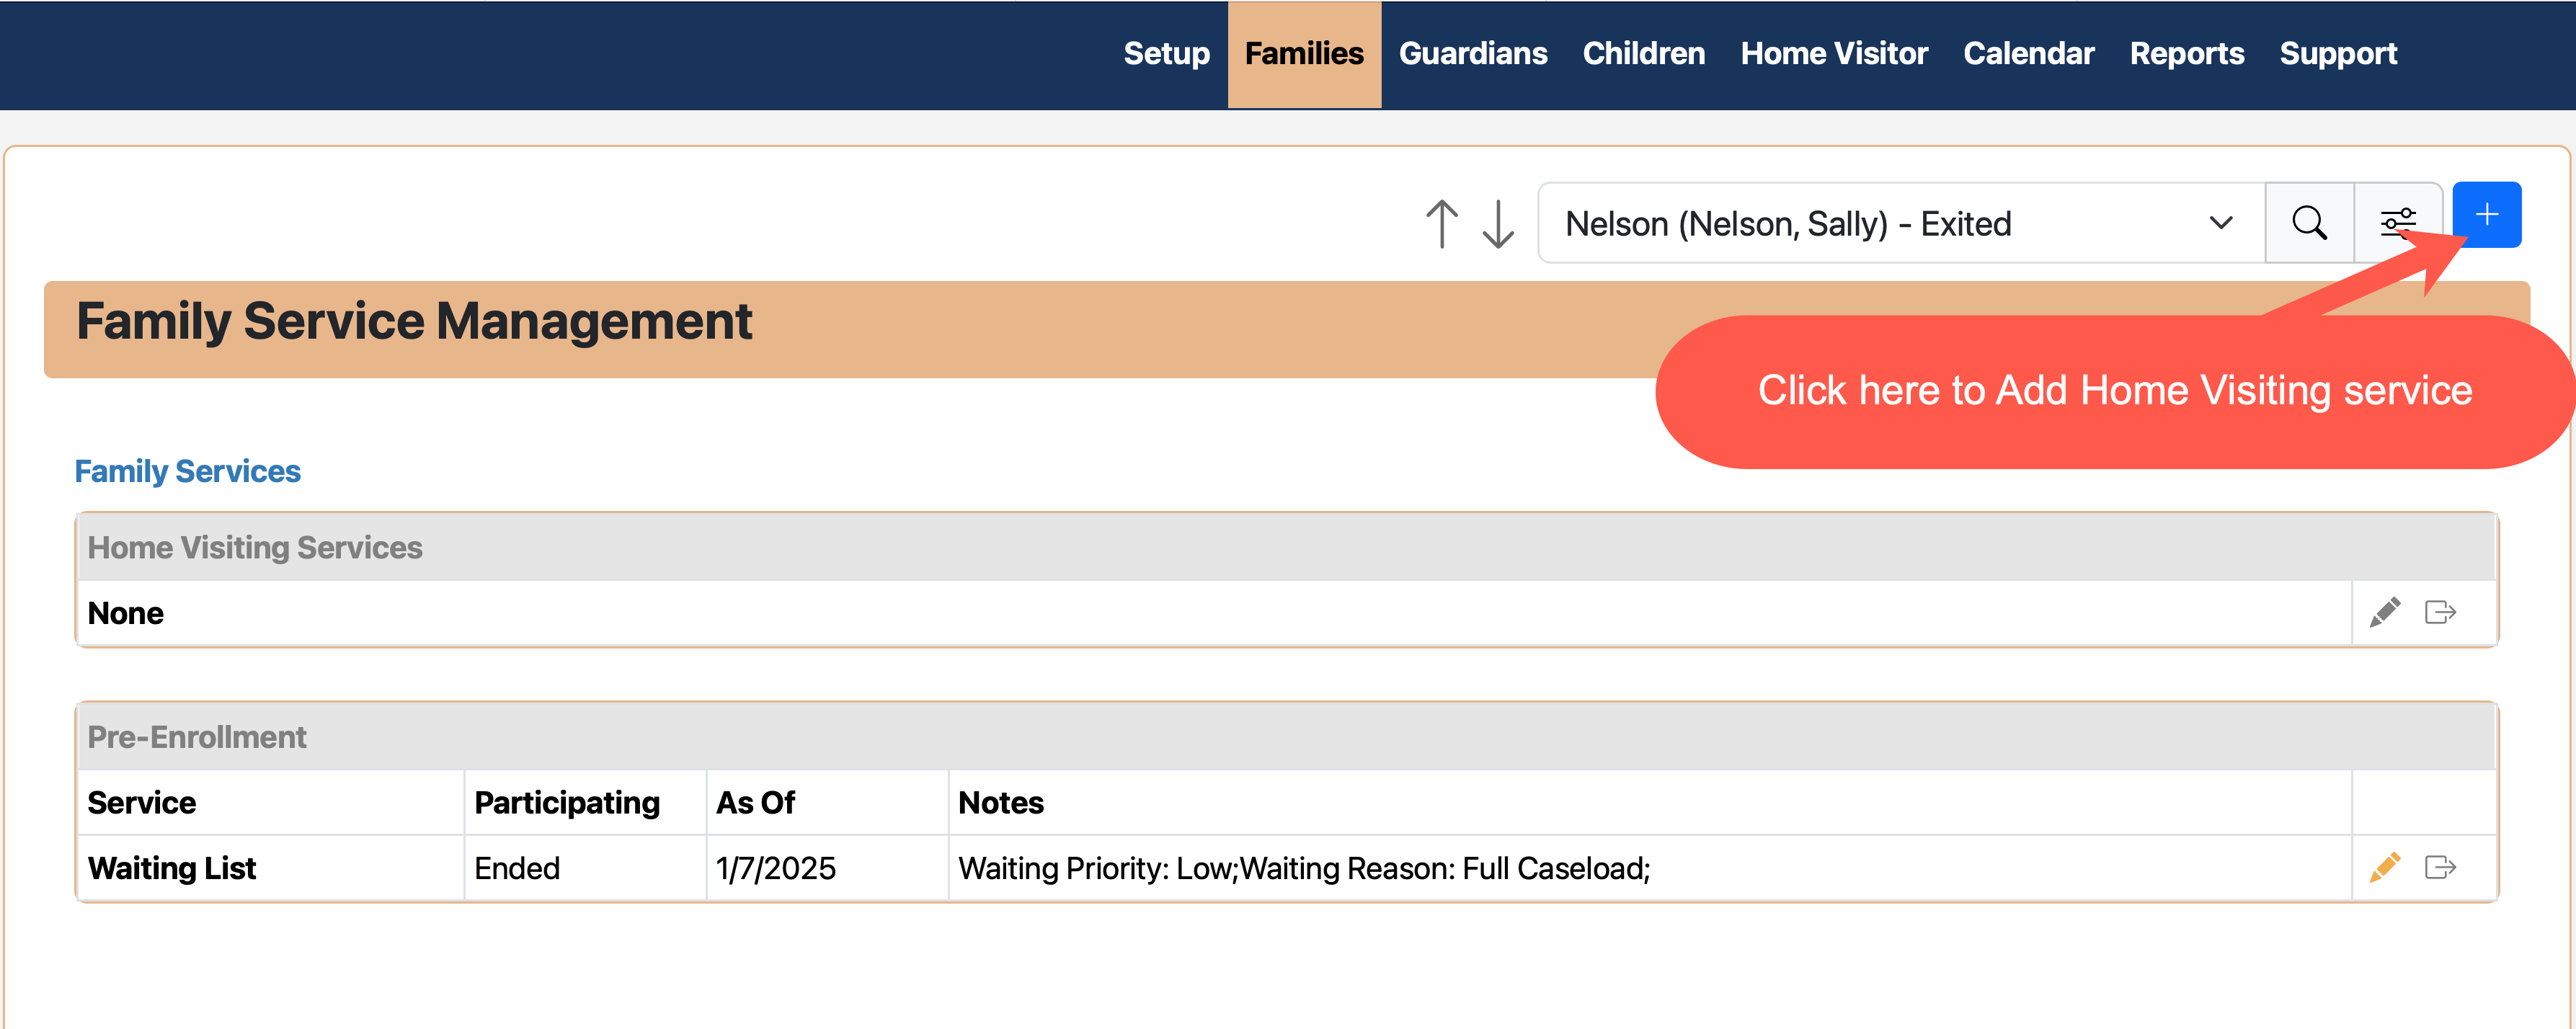Click exit icon in Waiting List row
Screen dimensions: 2576x1029
click(2440, 867)
